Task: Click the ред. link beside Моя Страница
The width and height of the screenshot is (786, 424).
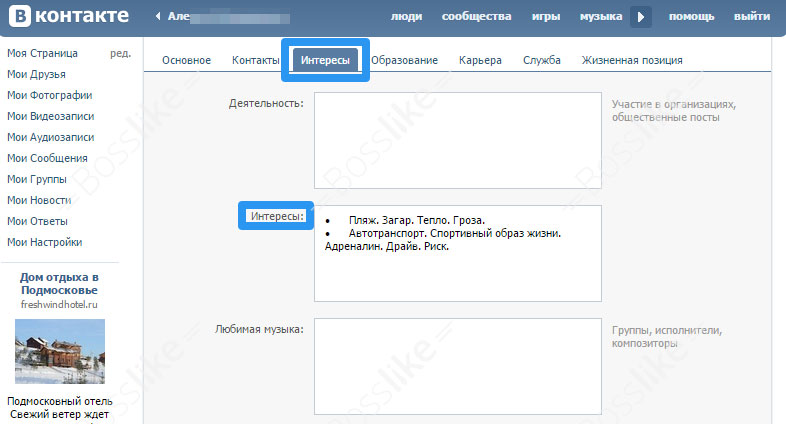Action: [120, 53]
